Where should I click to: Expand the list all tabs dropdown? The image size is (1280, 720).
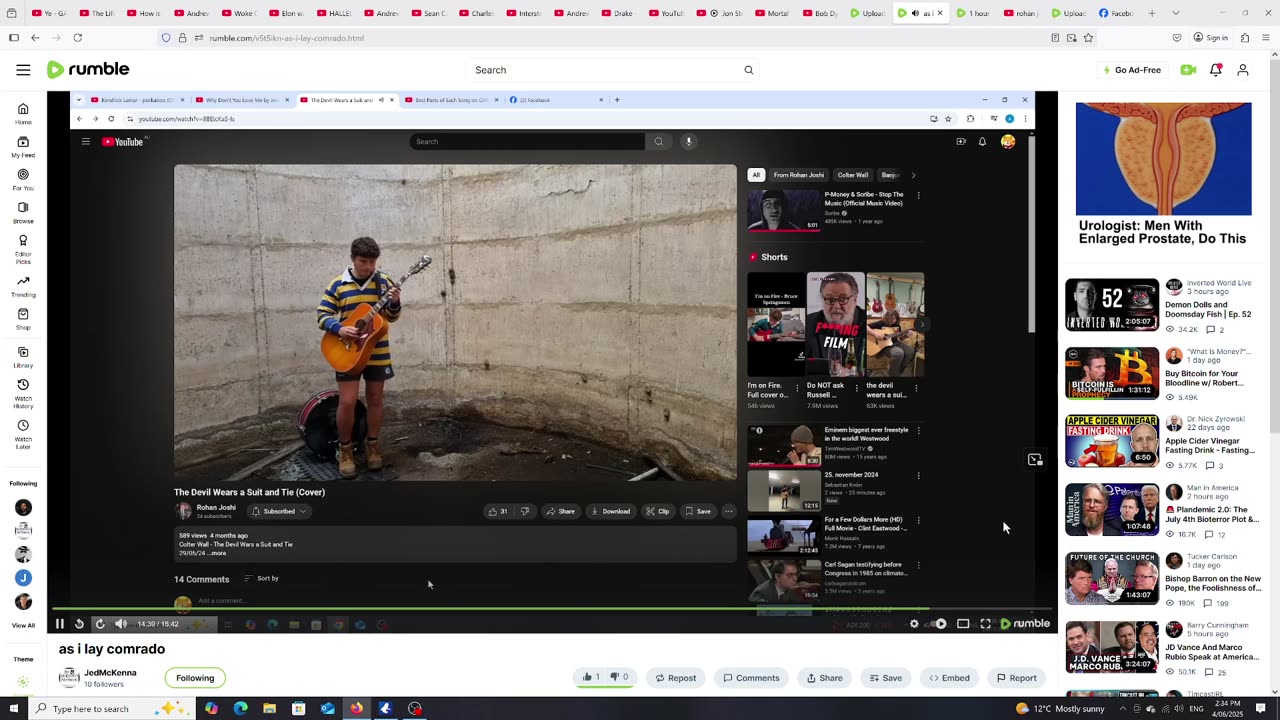pyautogui.click(x=1175, y=13)
